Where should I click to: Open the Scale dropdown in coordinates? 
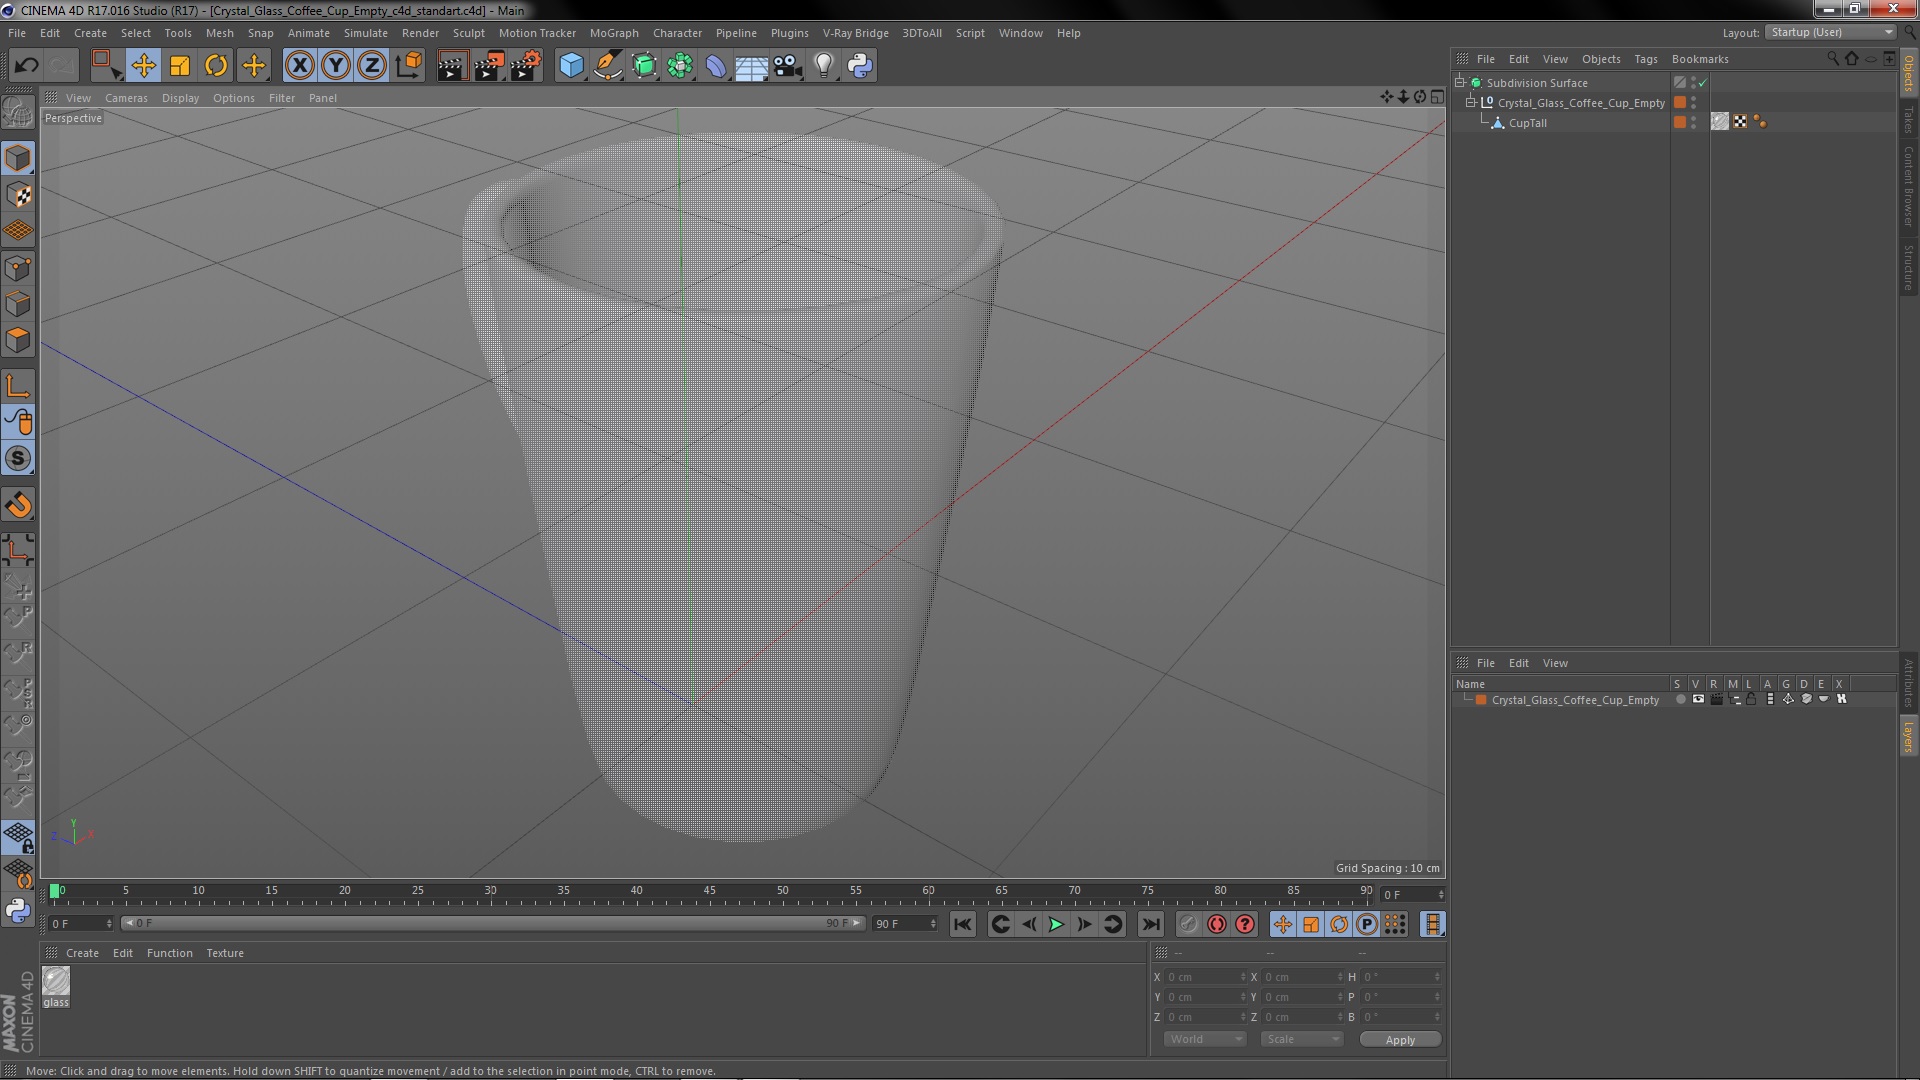click(1301, 1040)
